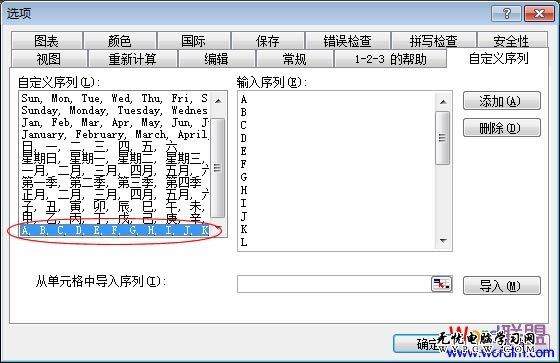
Task: Select the 编辑 tab
Action: pyautogui.click(x=216, y=59)
